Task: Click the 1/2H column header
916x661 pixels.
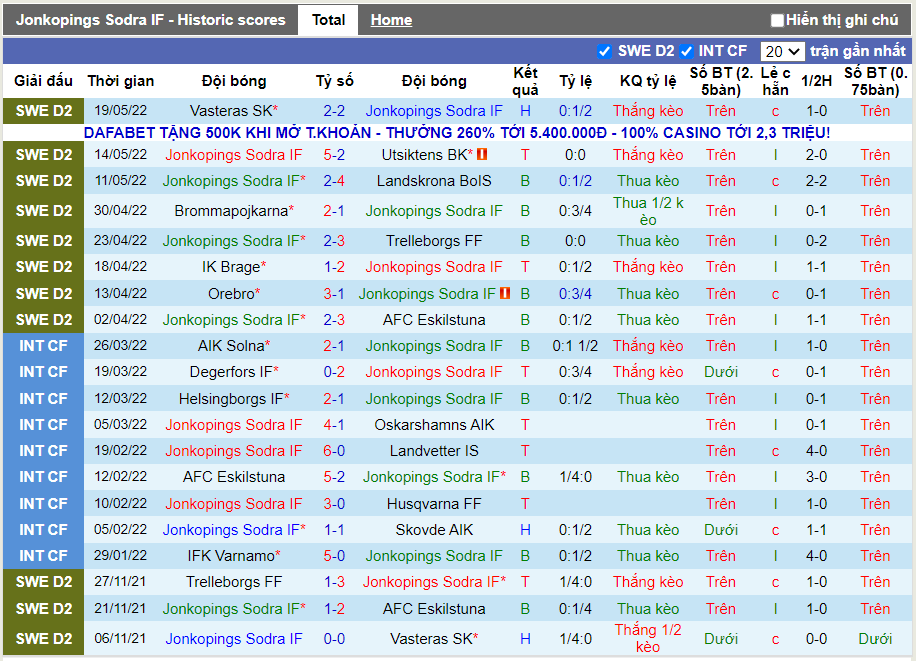Action: pos(816,81)
